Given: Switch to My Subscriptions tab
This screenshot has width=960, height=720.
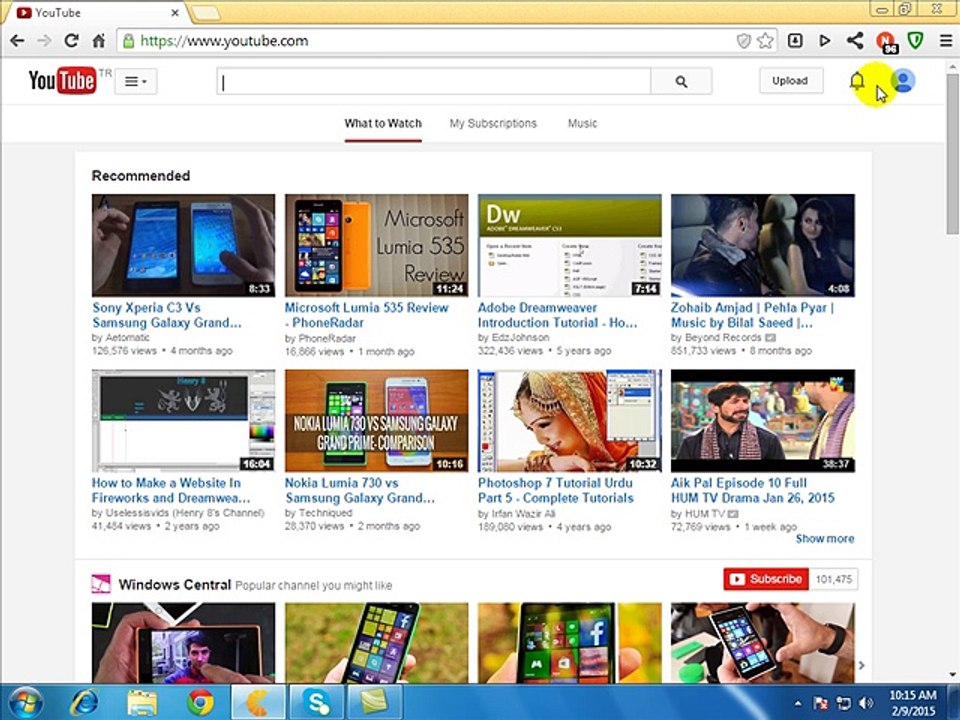Looking at the screenshot, I should pyautogui.click(x=493, y=123).
